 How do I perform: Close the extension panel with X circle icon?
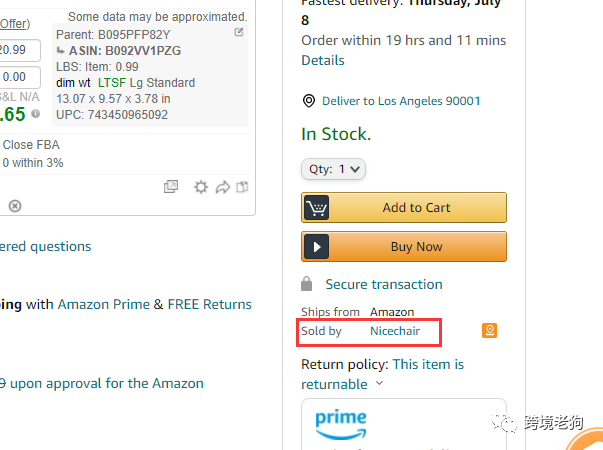[x=15, y=206]
